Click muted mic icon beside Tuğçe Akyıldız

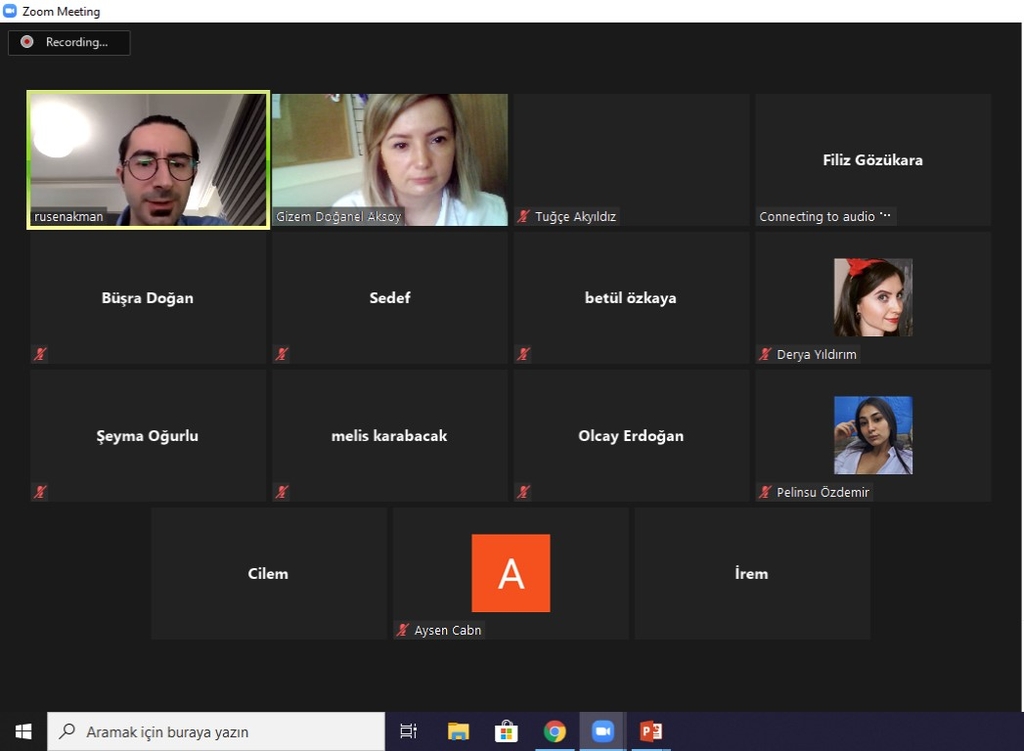(x=523, y=216)
